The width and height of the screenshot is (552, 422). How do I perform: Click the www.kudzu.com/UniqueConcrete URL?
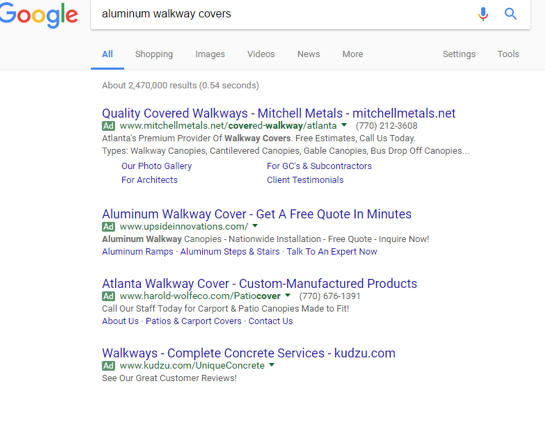[x=192, y=366]
